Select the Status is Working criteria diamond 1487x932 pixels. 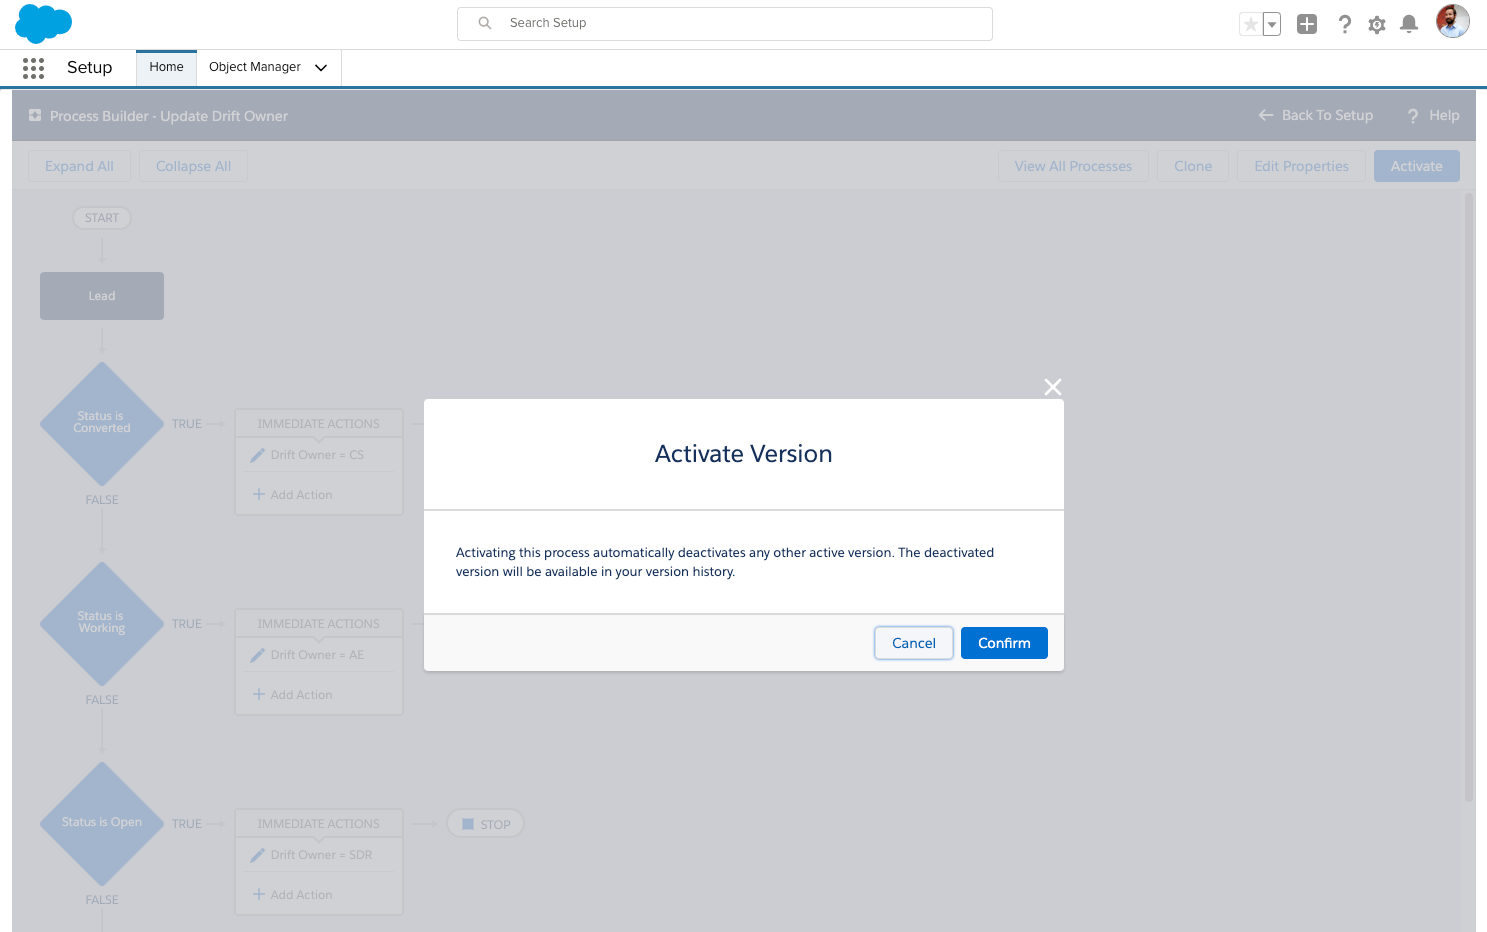point(102,623)
